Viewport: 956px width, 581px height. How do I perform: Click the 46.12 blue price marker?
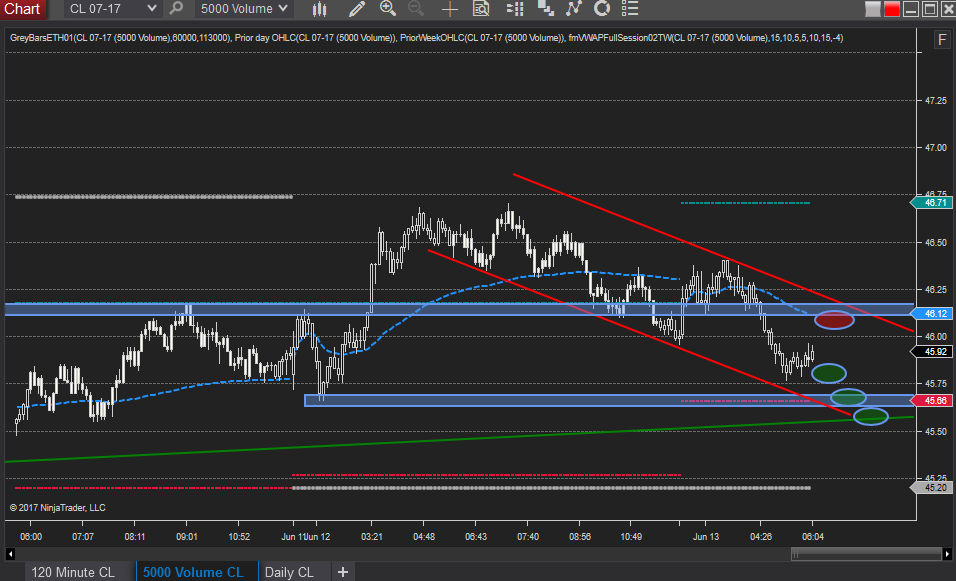tap(932, 313)
